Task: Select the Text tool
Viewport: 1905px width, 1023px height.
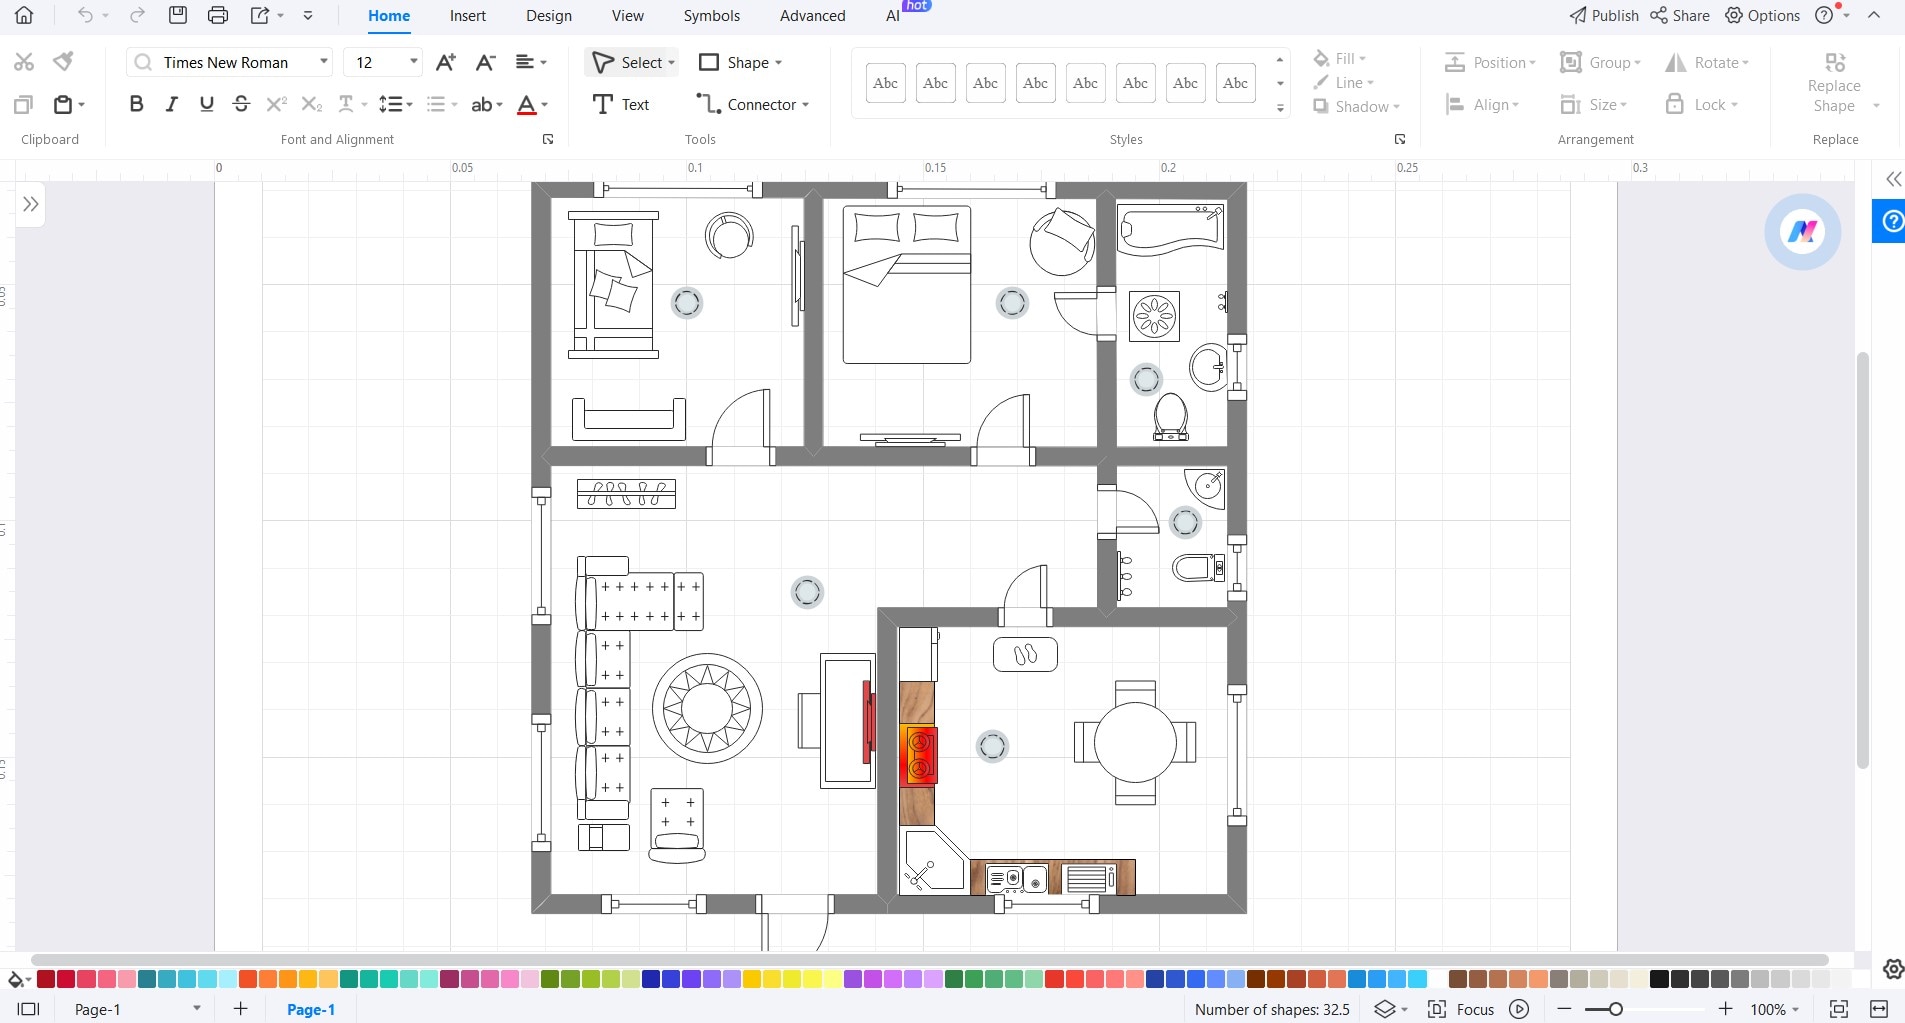Action: pos(621,104)
